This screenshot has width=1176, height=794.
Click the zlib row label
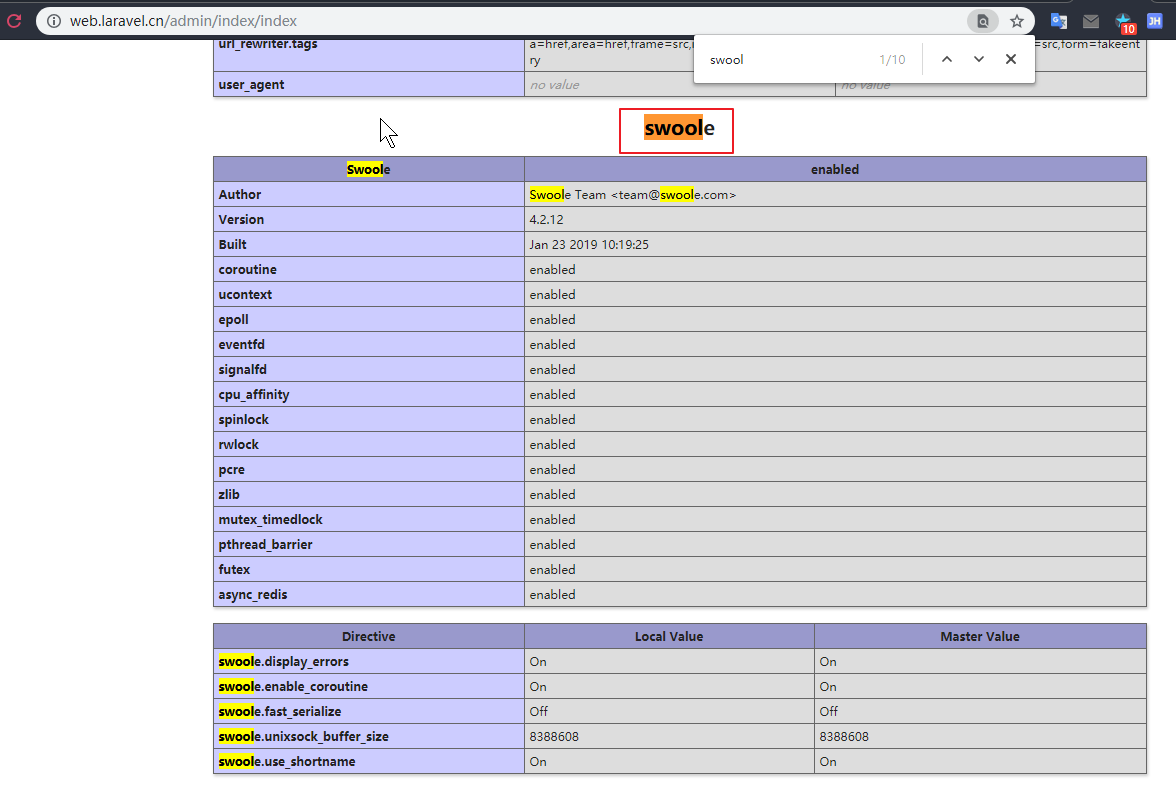(229, 495)
